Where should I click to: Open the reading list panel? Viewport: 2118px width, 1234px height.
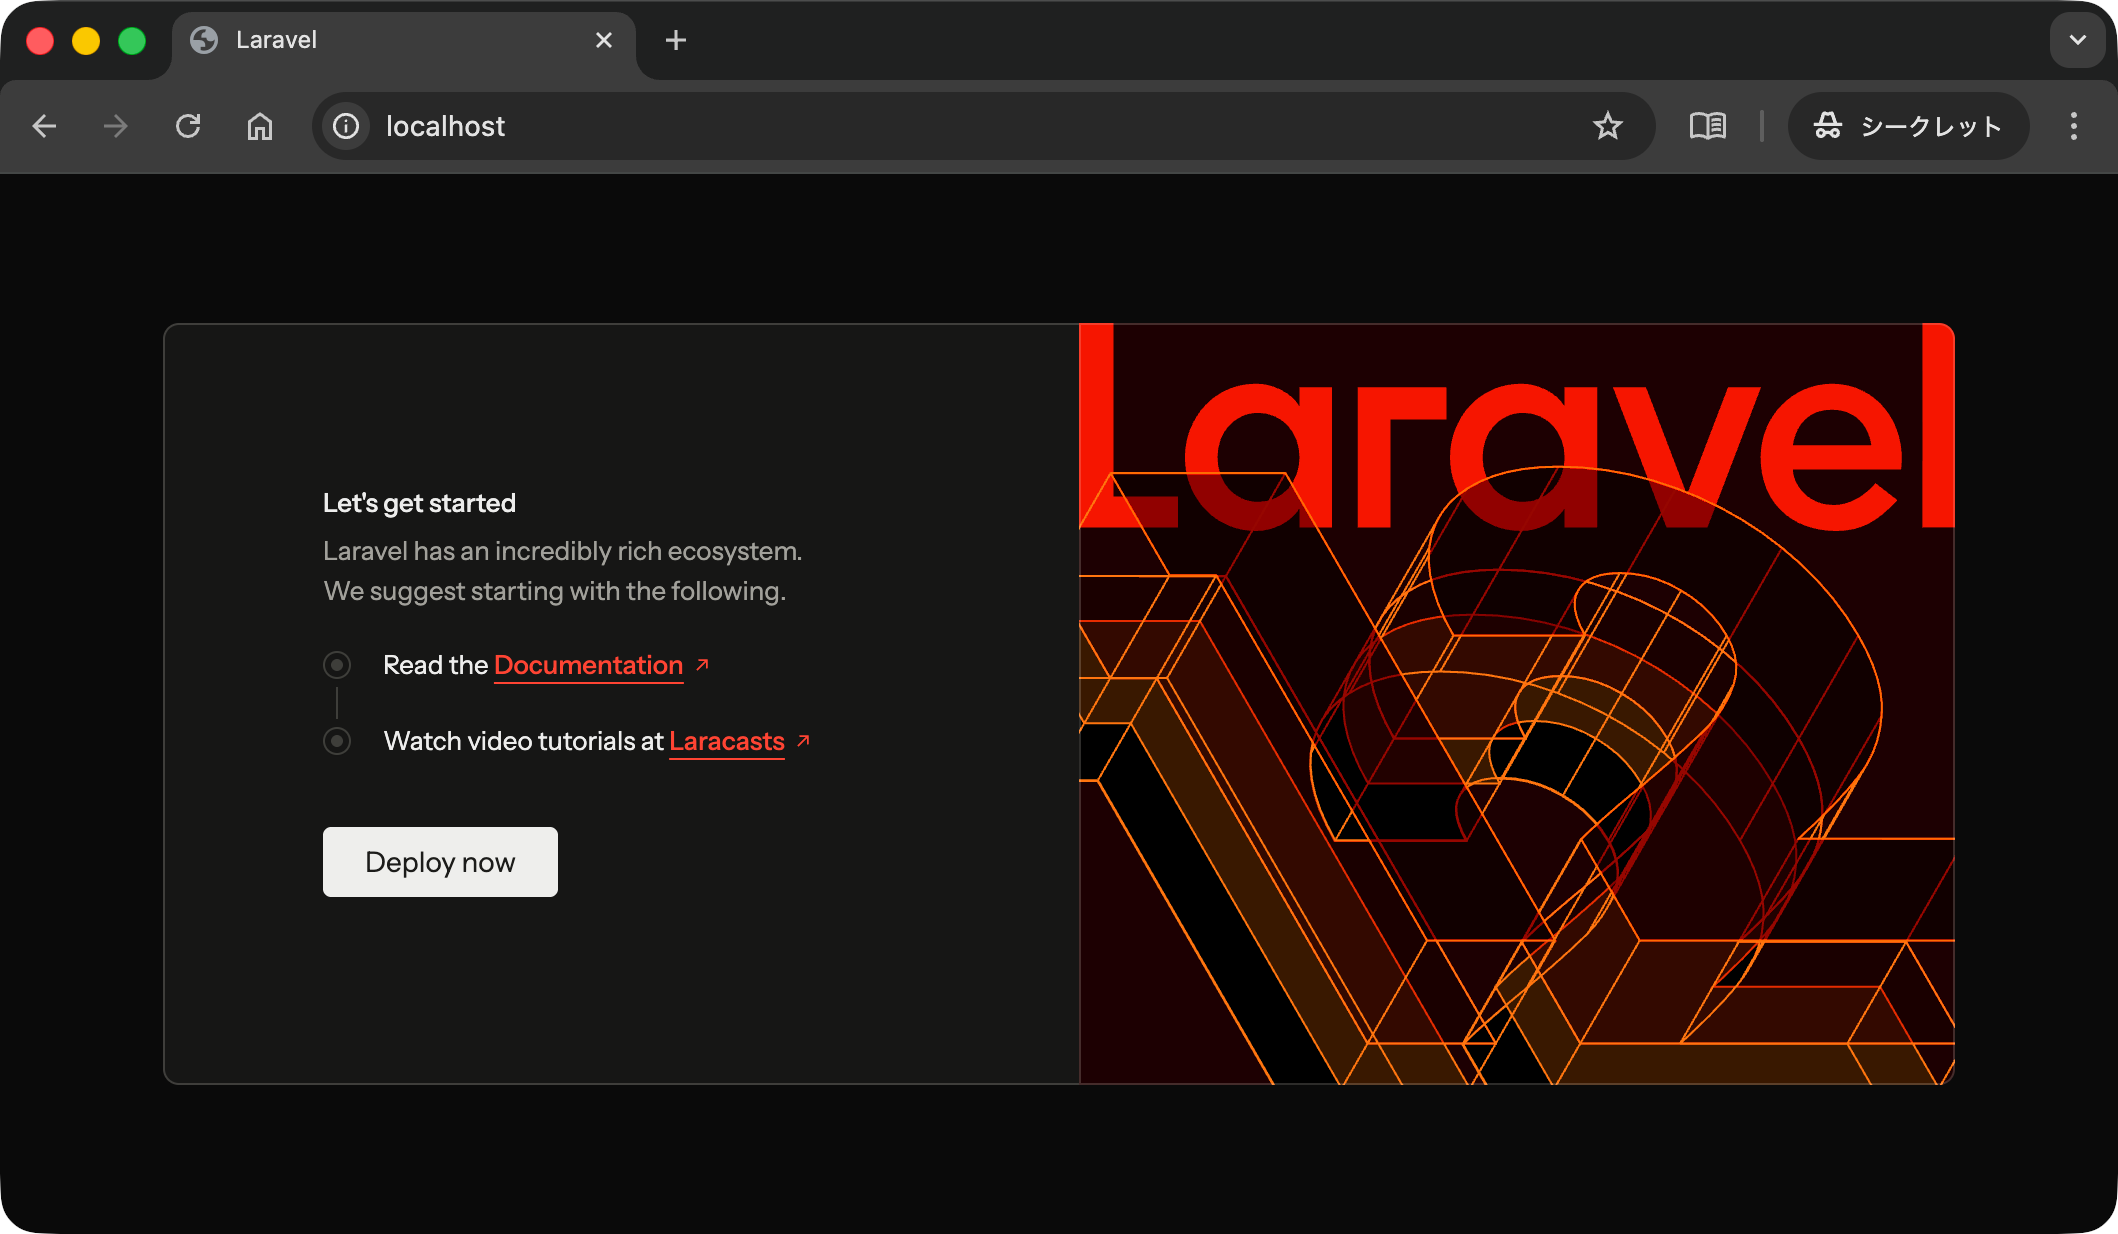pos(1708,126)
